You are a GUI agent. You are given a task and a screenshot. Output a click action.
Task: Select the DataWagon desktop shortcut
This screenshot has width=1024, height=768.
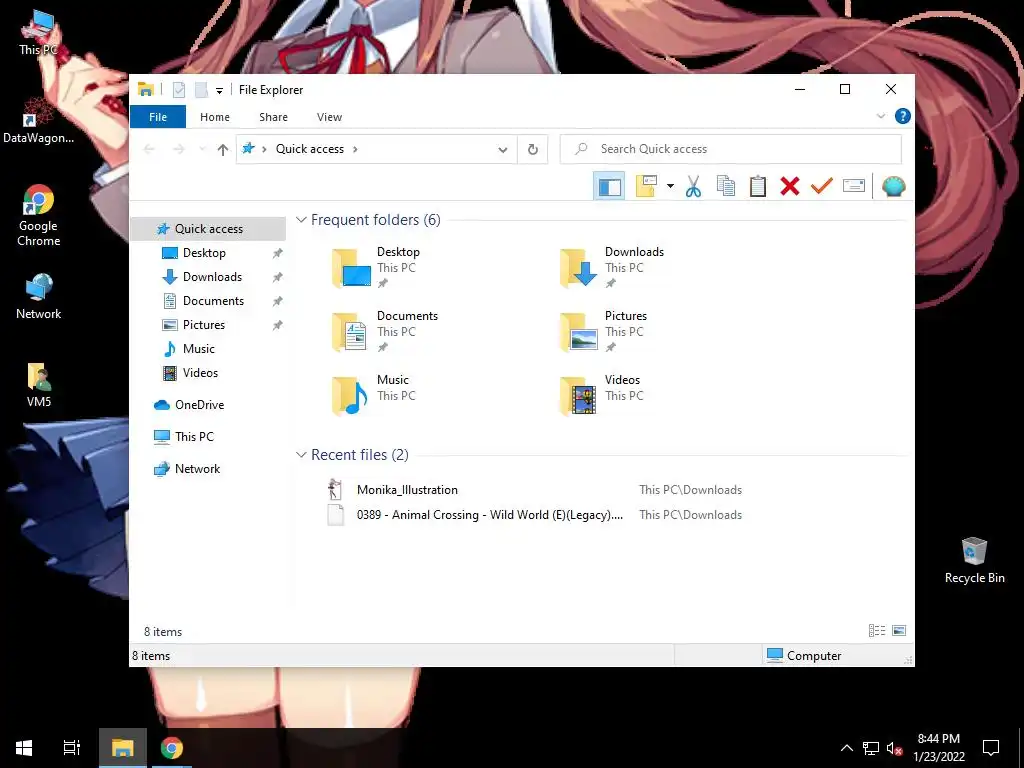point(39,120)
